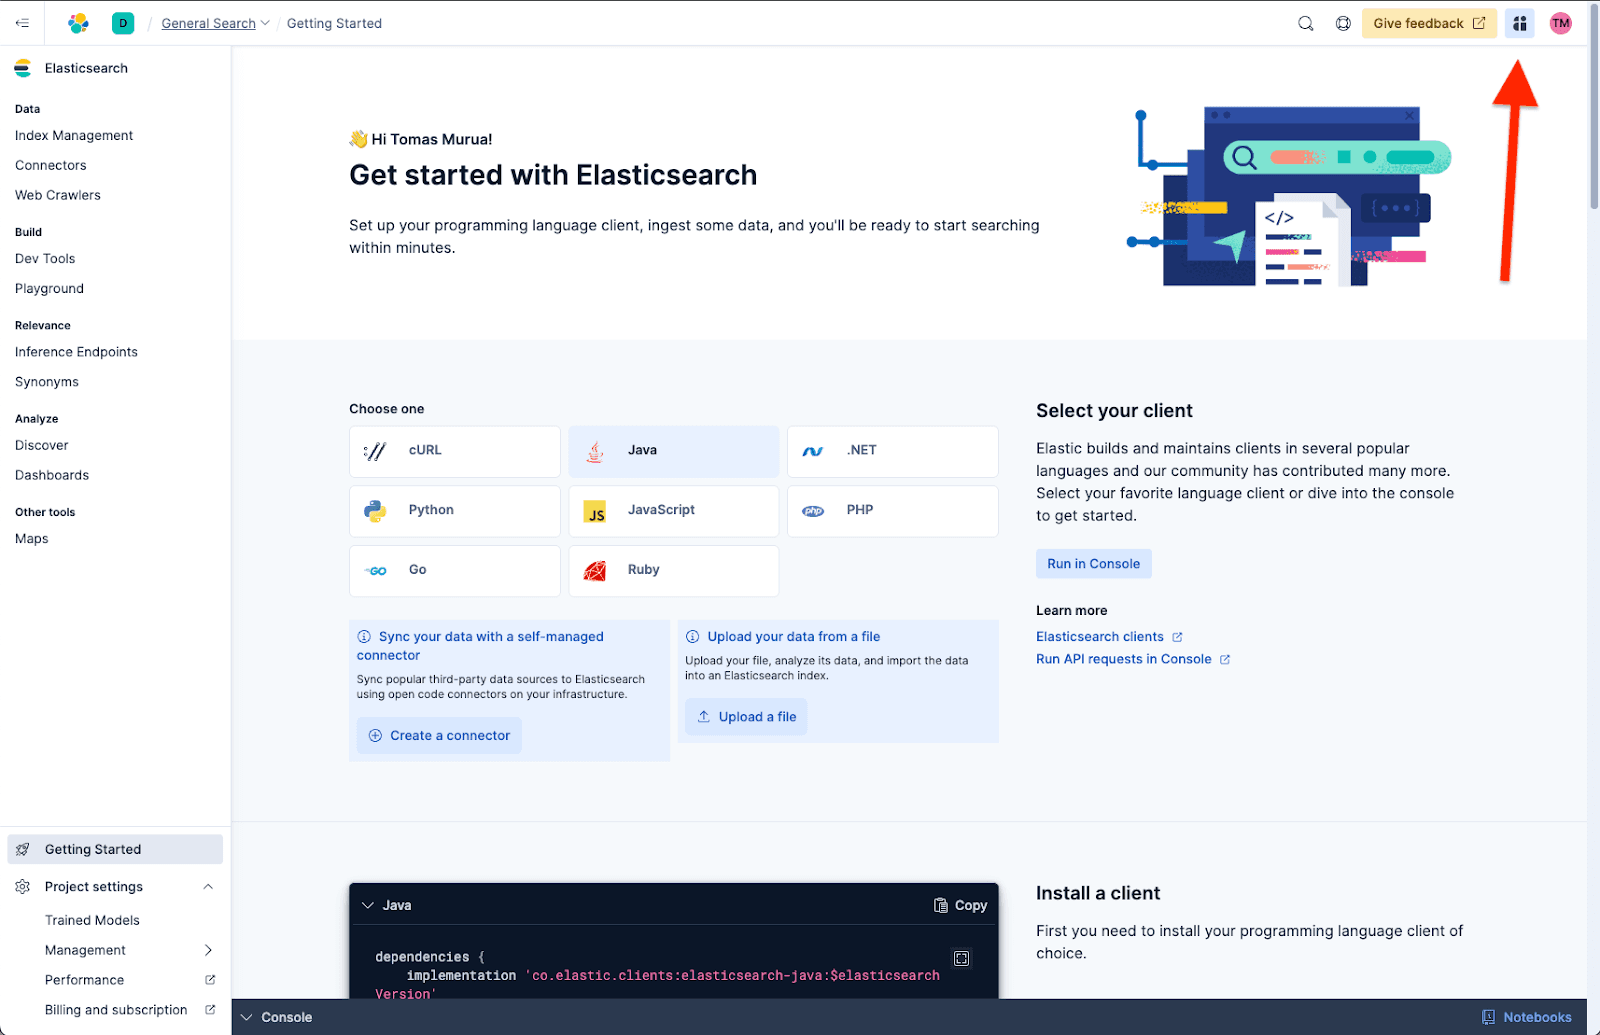Open Dev Tools from the sidebar

click(x=44, y=258)
